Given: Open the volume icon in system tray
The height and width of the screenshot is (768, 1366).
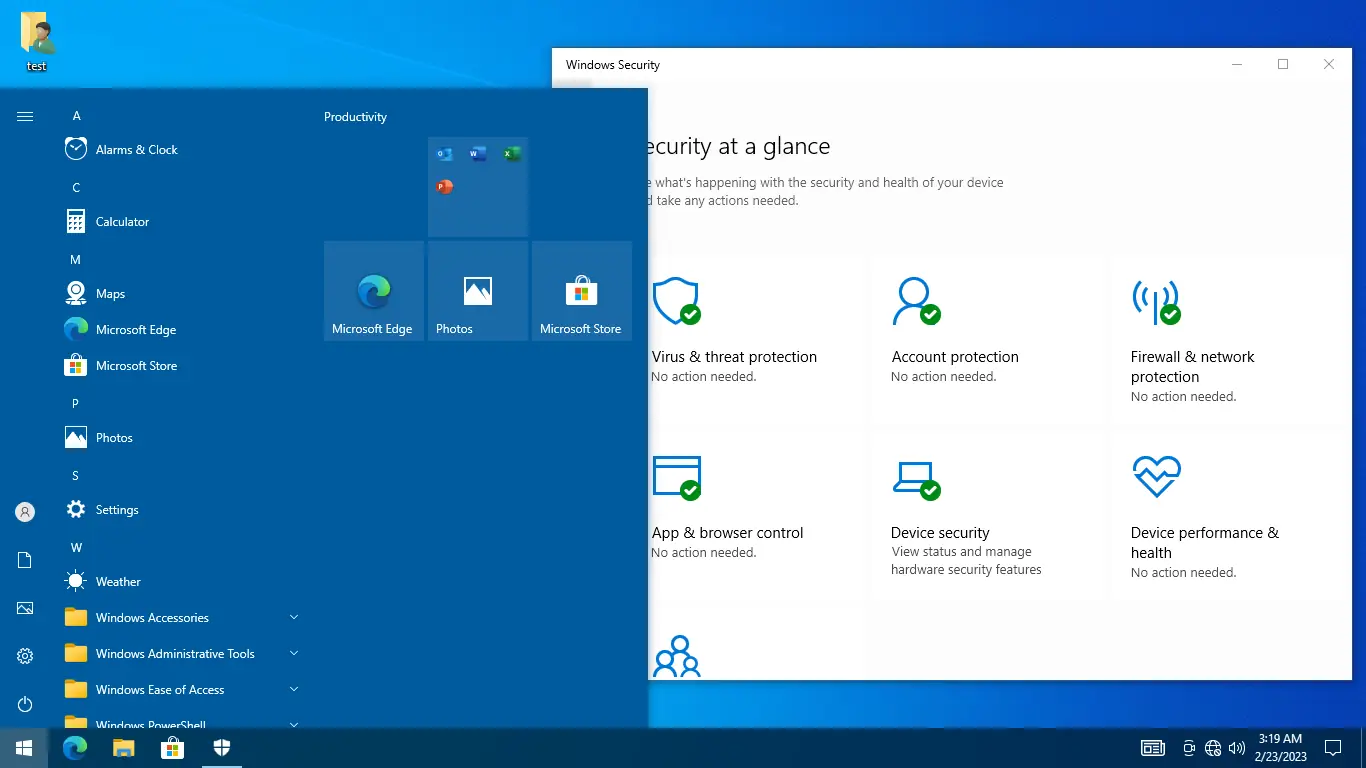Looking at the screenshot, I should [x=1237, y=748].
